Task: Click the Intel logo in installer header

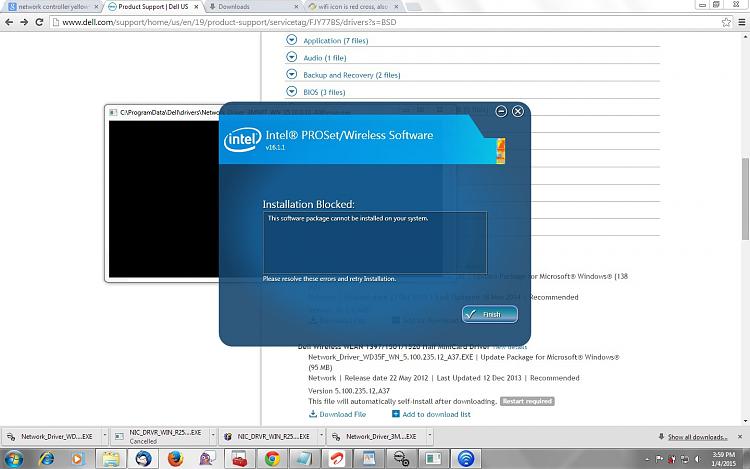Action: (x=243, y=140)
